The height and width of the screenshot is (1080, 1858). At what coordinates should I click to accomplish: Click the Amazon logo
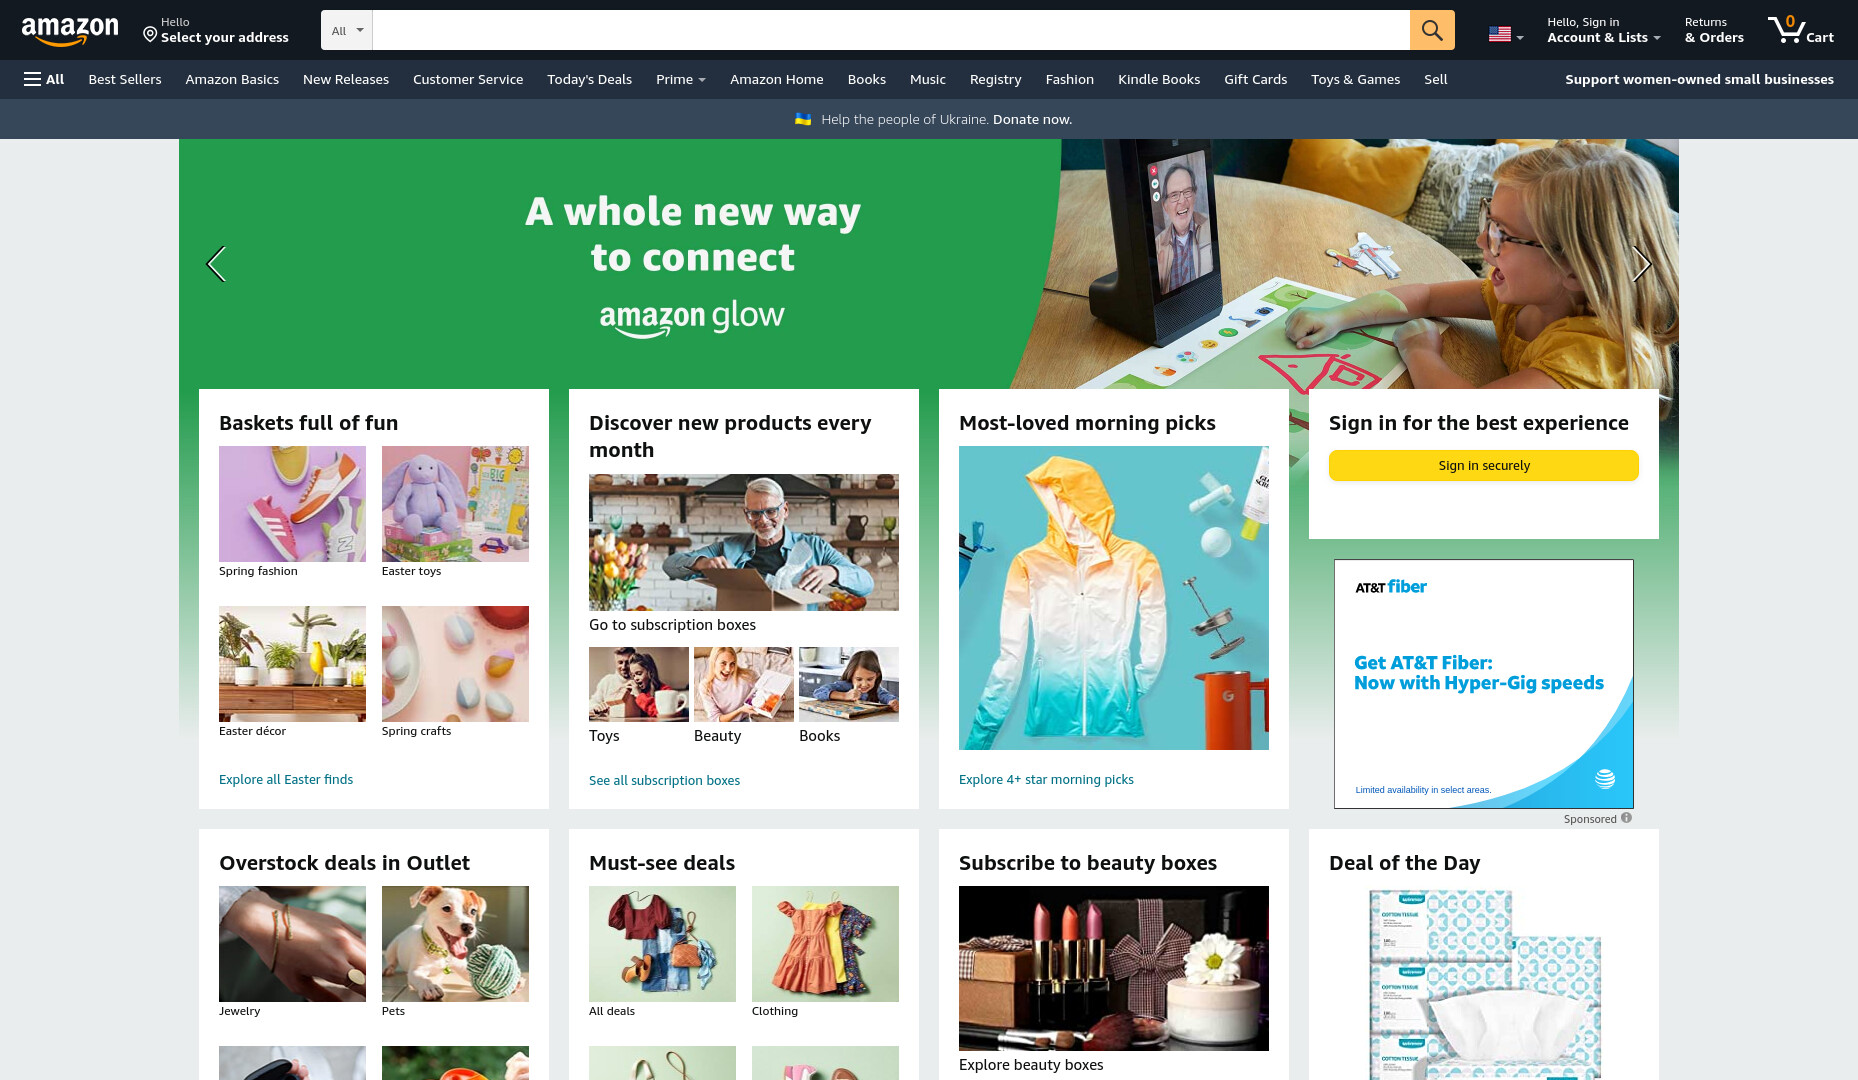click(70, 31)
